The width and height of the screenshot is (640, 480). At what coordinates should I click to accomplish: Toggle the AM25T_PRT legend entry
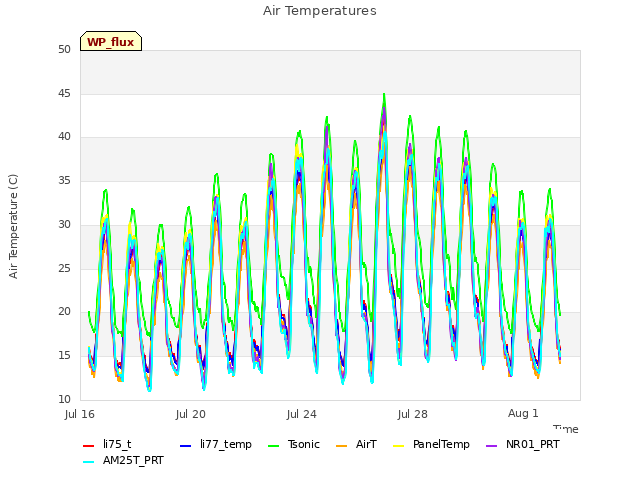click(x=123, y=461)
